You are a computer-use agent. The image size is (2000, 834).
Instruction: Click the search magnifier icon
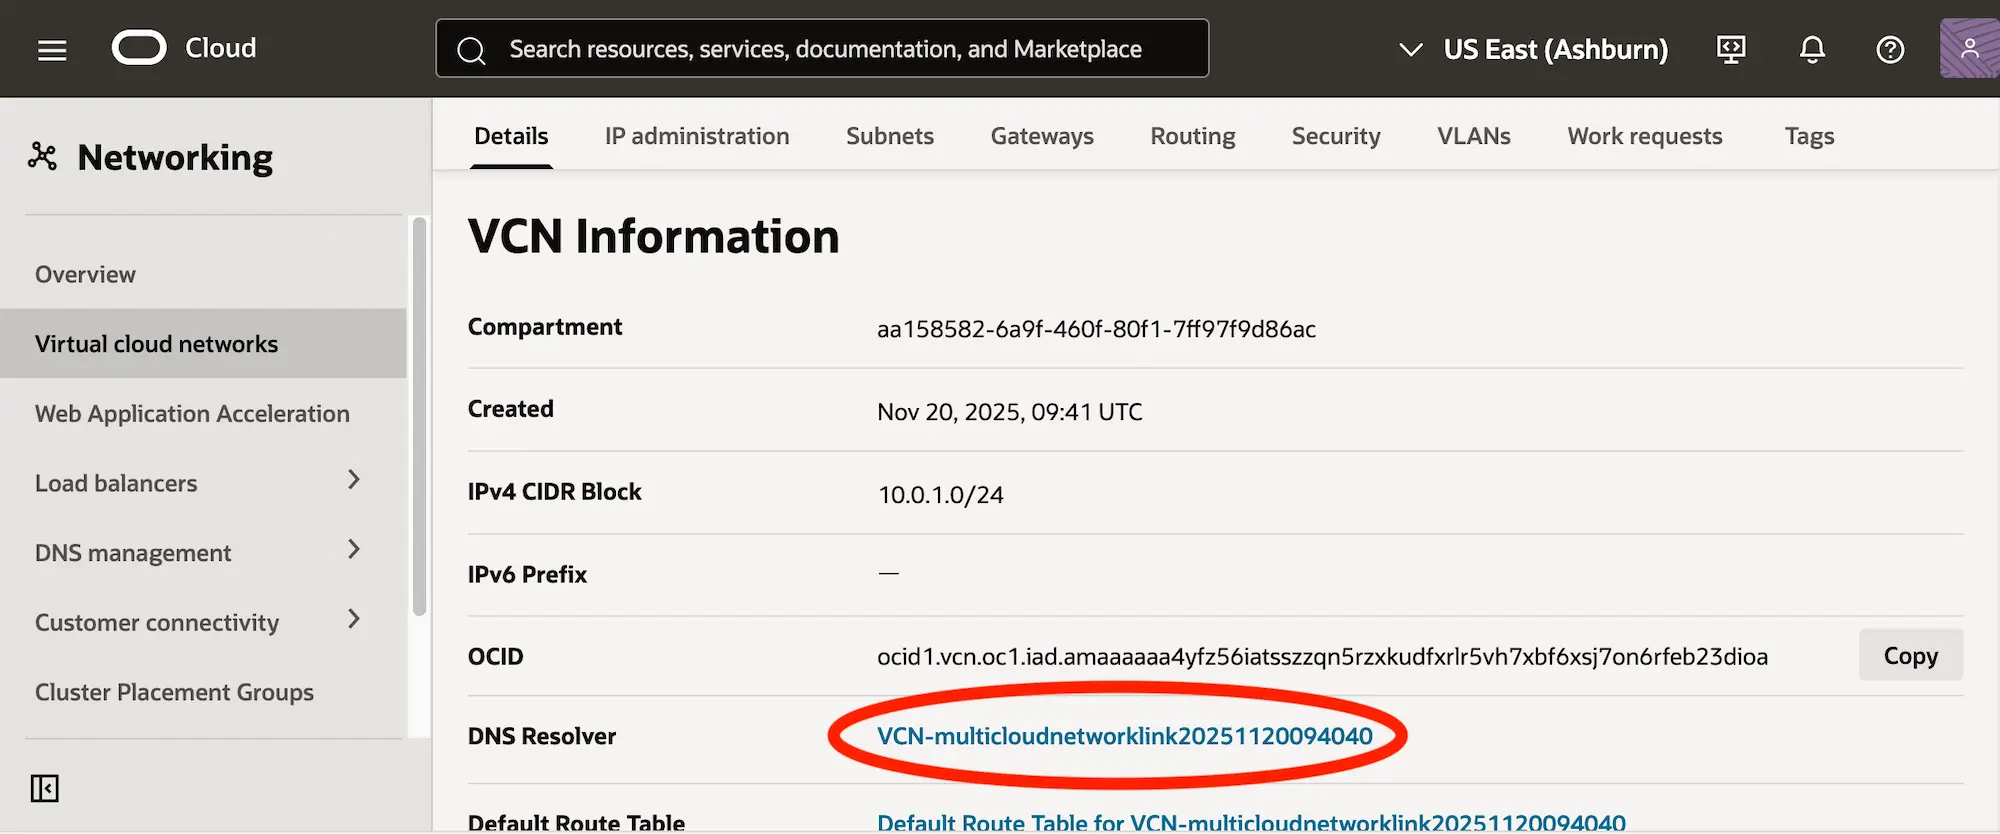(x=472, y=50)
